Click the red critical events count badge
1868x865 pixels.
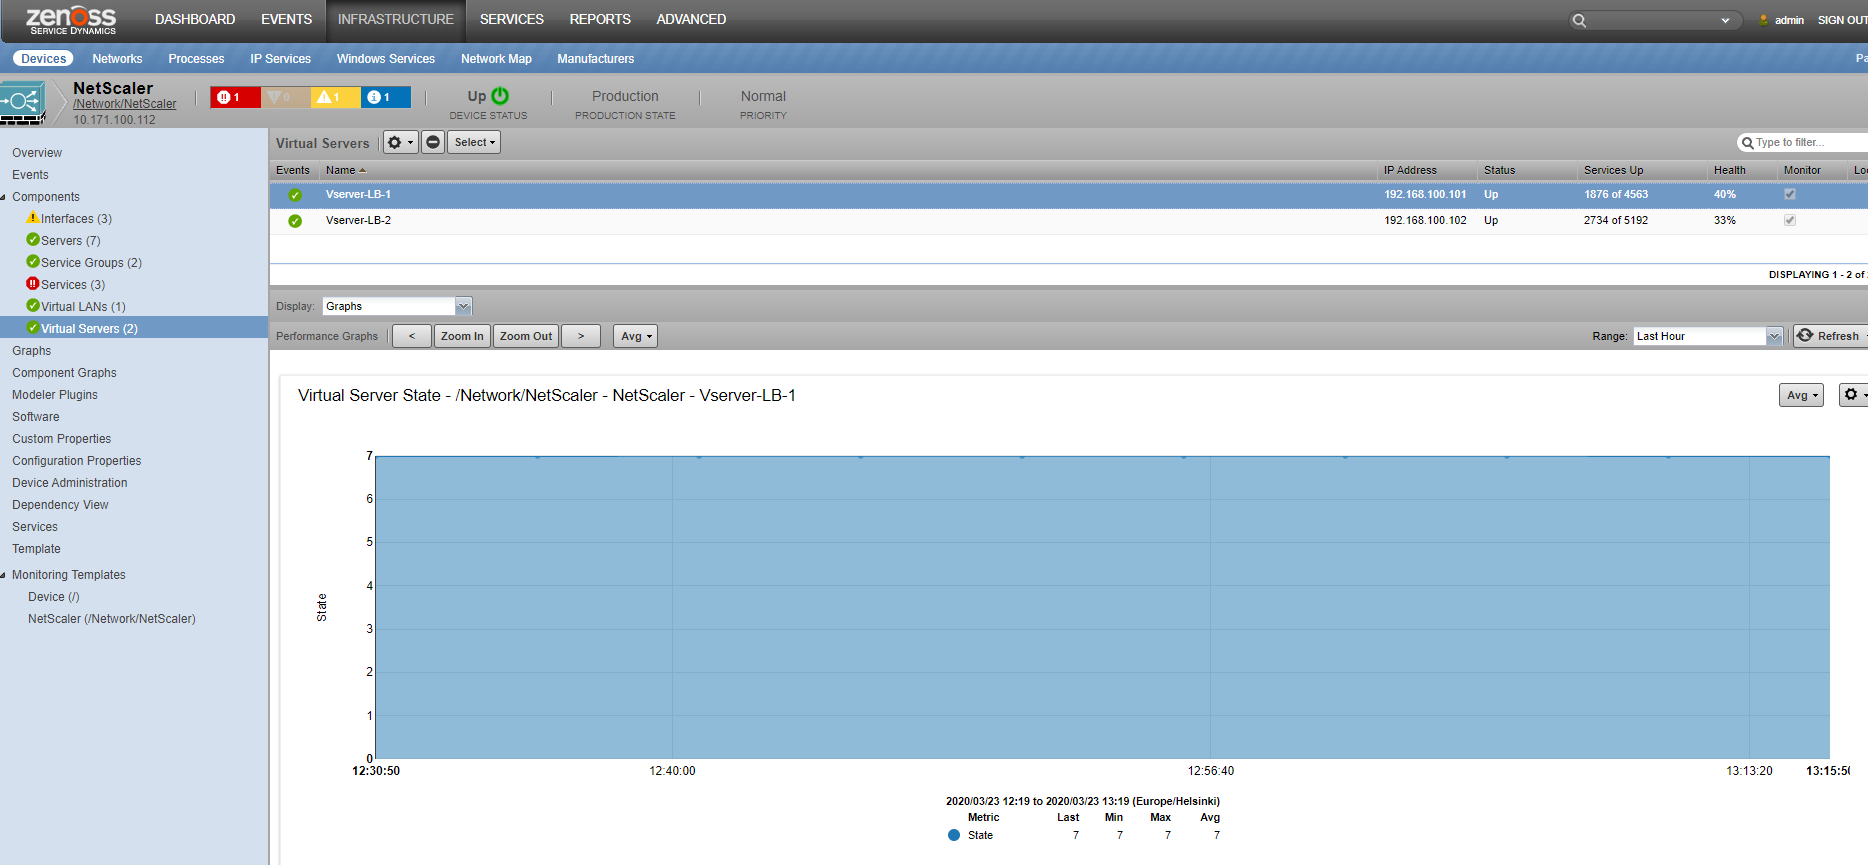coord(235,97)
